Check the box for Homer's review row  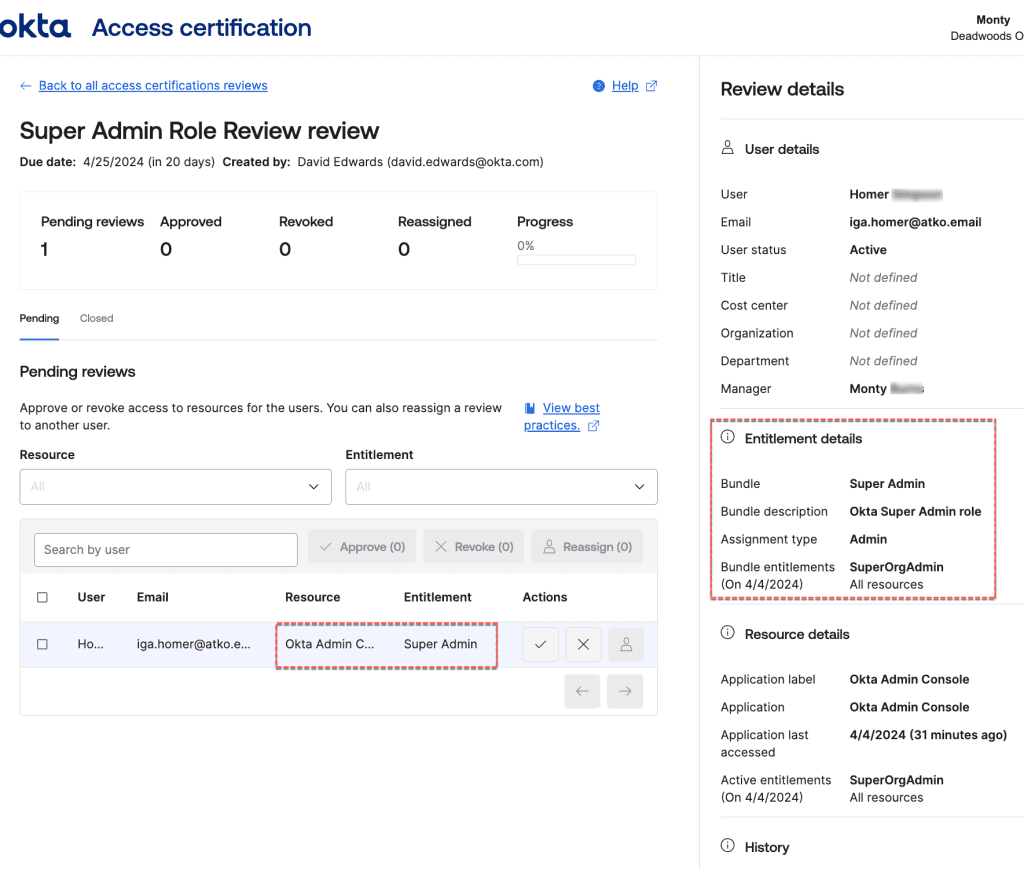coord(42,645)
